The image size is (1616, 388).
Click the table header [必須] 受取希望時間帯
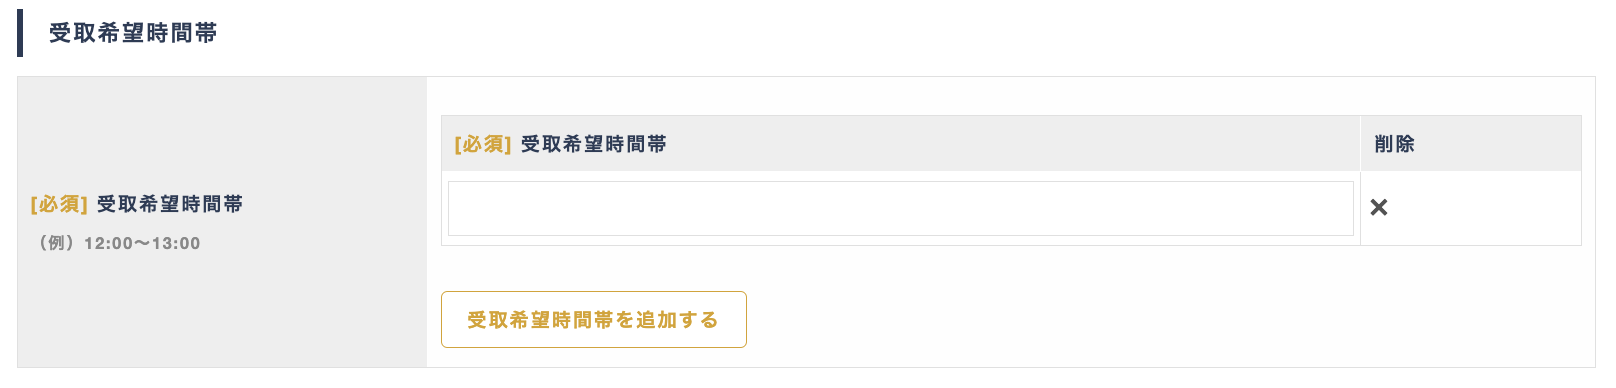[560, 144]
